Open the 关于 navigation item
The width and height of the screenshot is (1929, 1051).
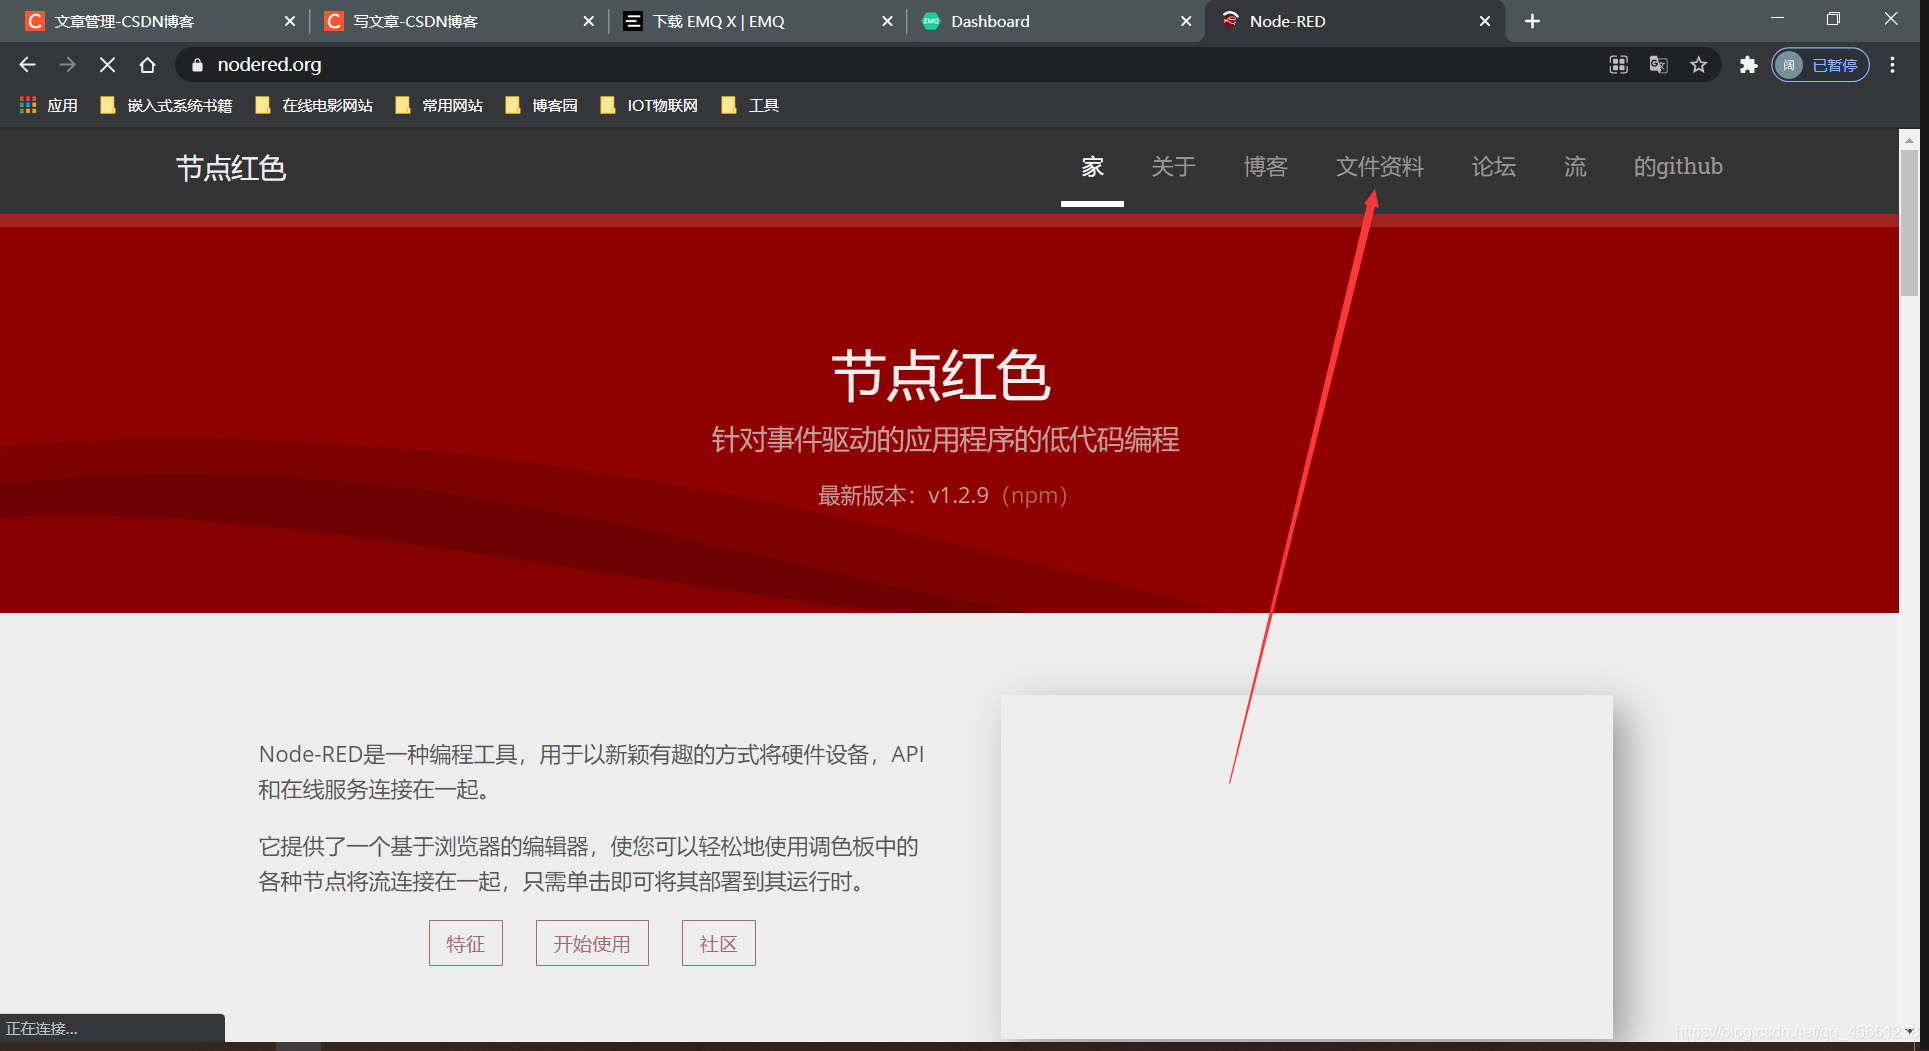point(1173,167)
